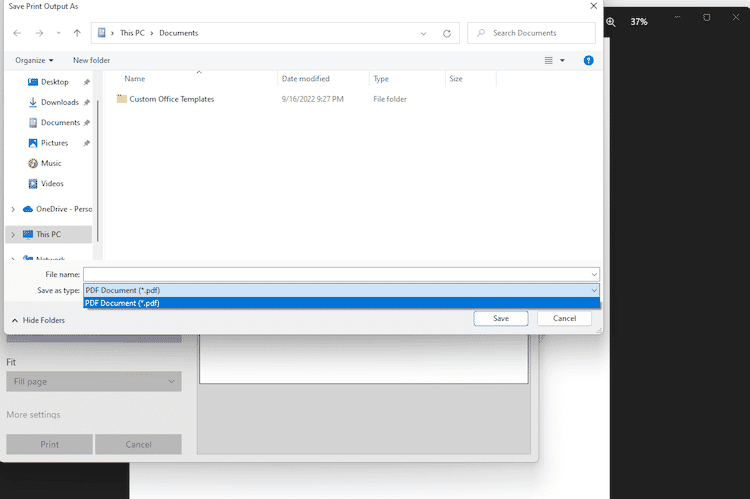Collapse the pane with Hide Folders
The height and width of the screenshot is (499, 750).
(x=38, y=320)
